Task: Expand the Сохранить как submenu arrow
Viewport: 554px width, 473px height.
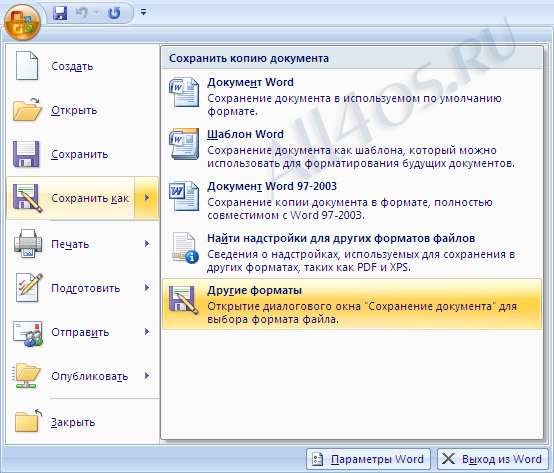Action: tap(147, 198)
